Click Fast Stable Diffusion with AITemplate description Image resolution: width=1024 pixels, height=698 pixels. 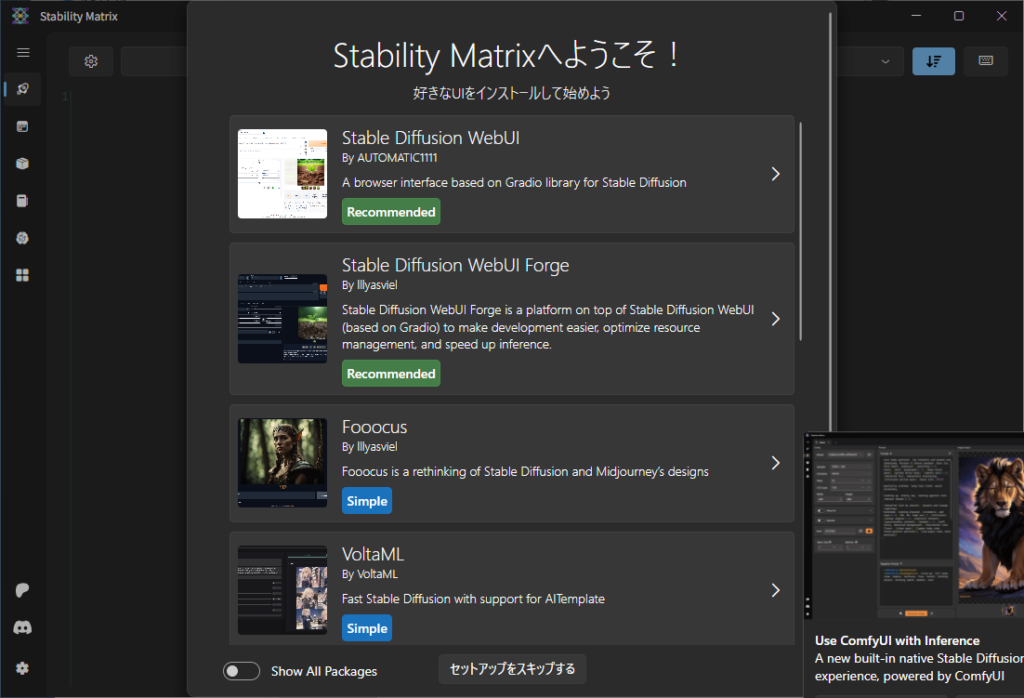coord(473,599)
